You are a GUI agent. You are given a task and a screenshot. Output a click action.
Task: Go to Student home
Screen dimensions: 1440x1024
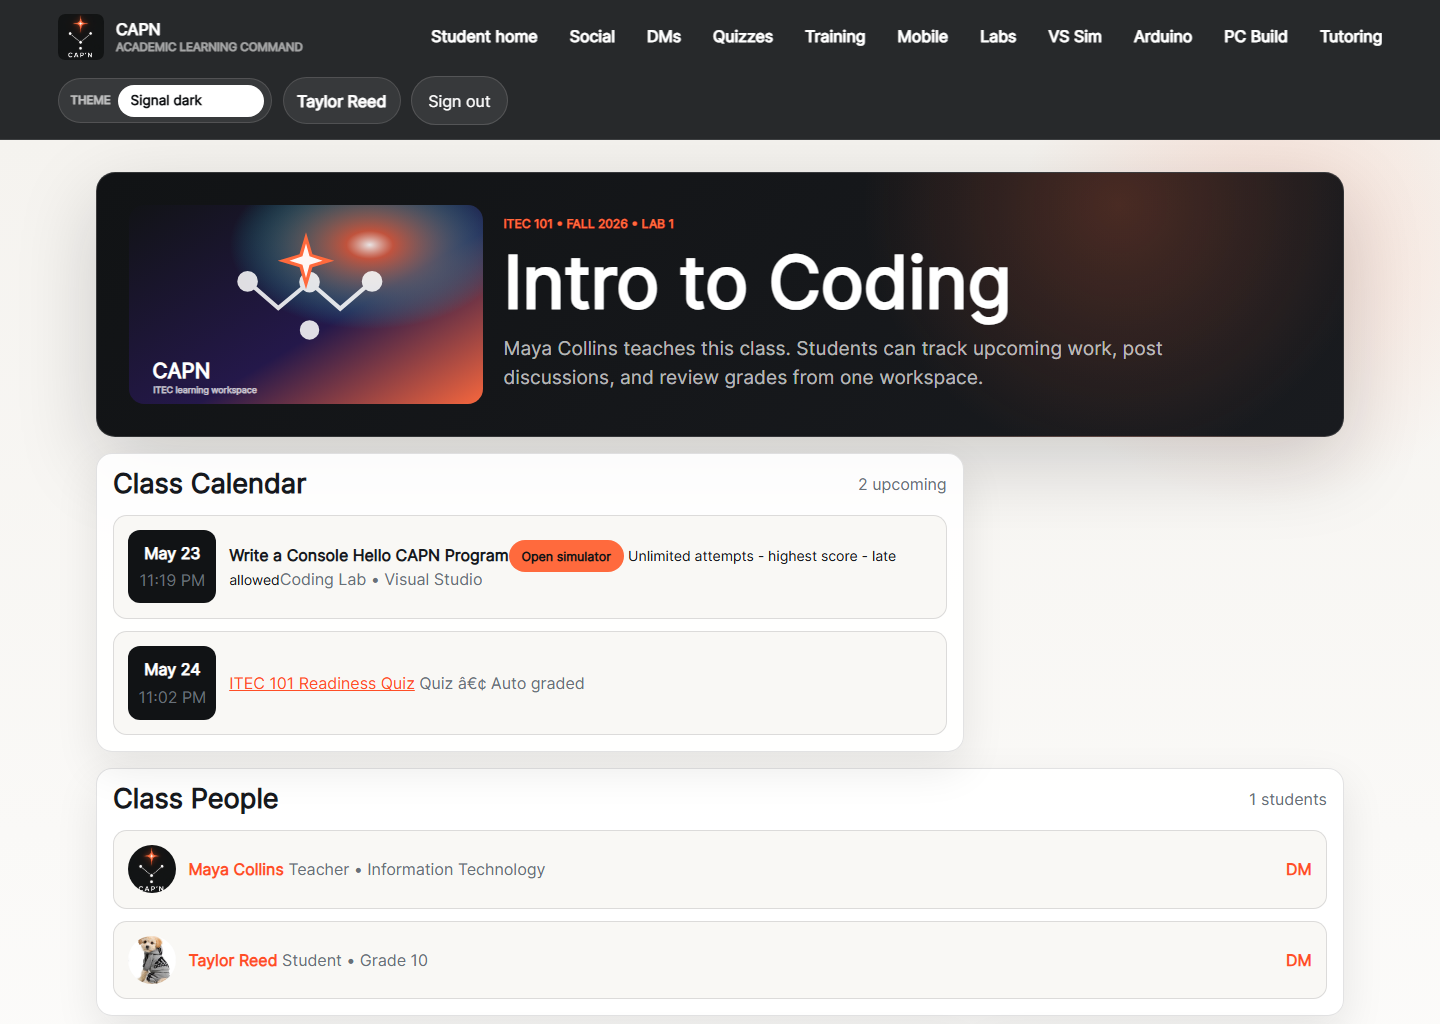[x=484, y=37]
